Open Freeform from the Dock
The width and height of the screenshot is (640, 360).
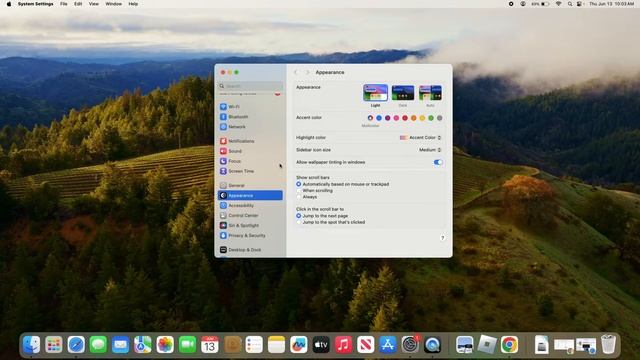pos(299,345)
